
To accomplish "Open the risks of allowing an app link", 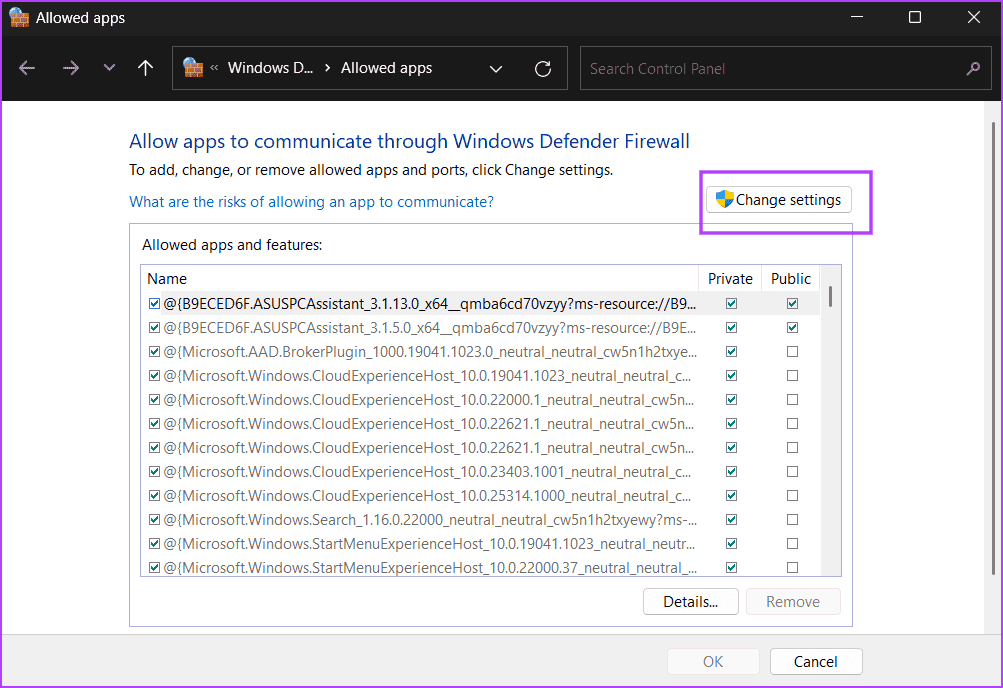I will 311,201.
